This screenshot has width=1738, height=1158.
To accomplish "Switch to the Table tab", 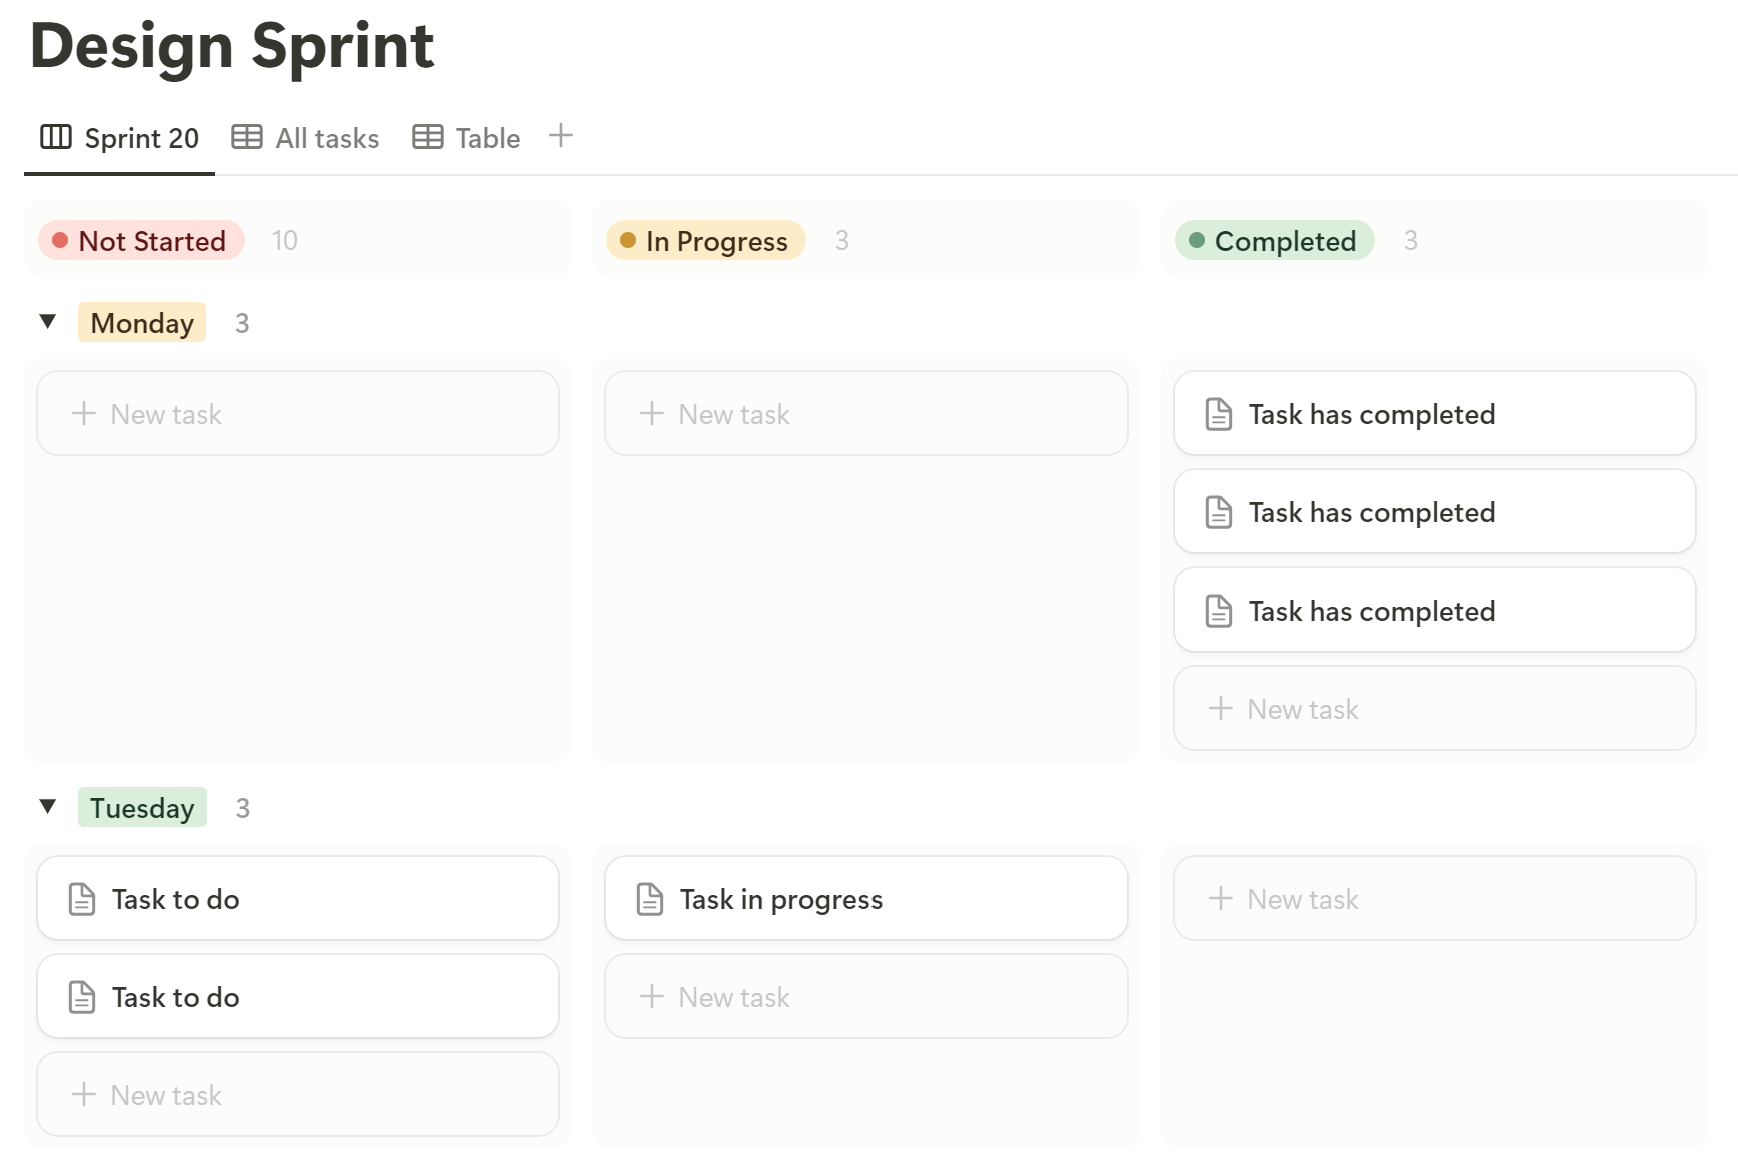I will click(467, 138).
